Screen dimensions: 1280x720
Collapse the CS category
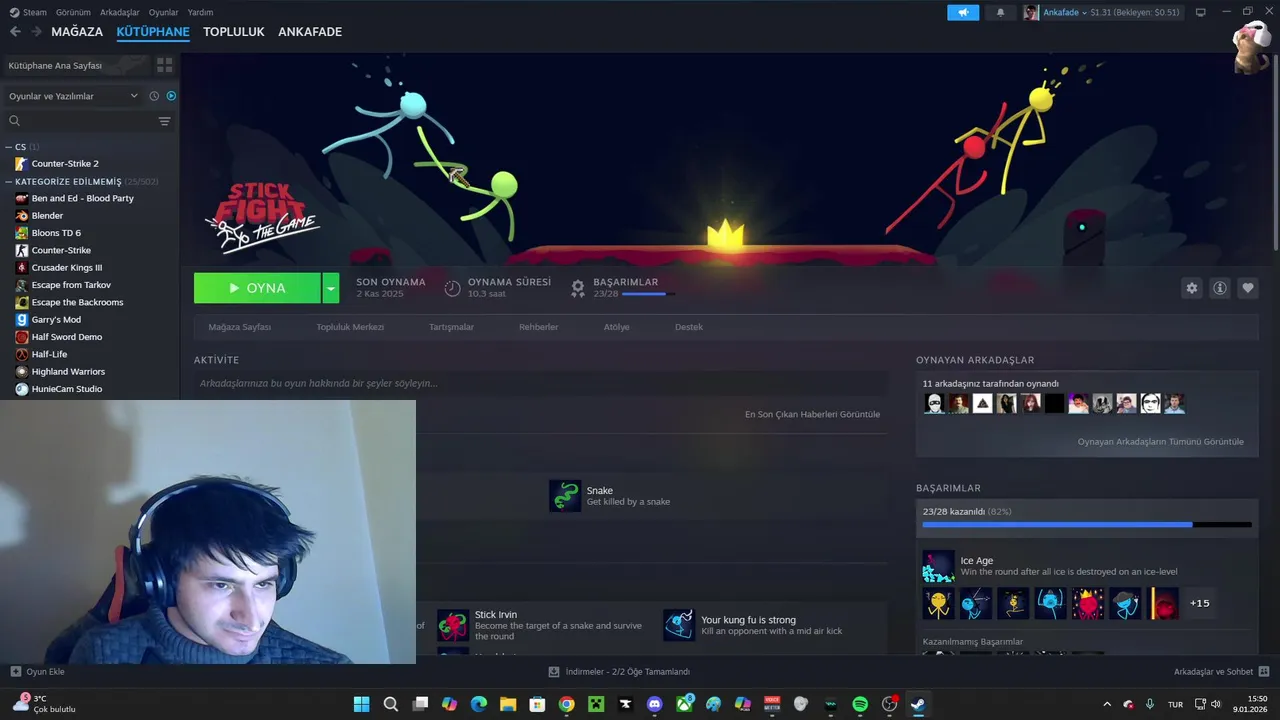[8, 147]
